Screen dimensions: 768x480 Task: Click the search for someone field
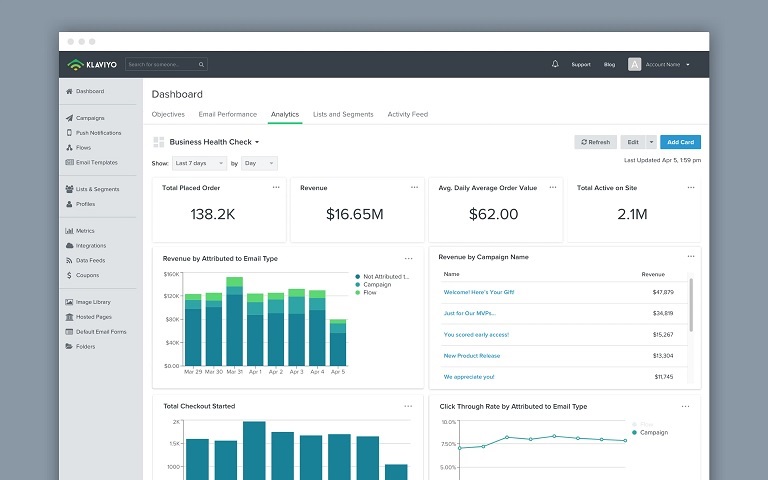coord(166,64)
